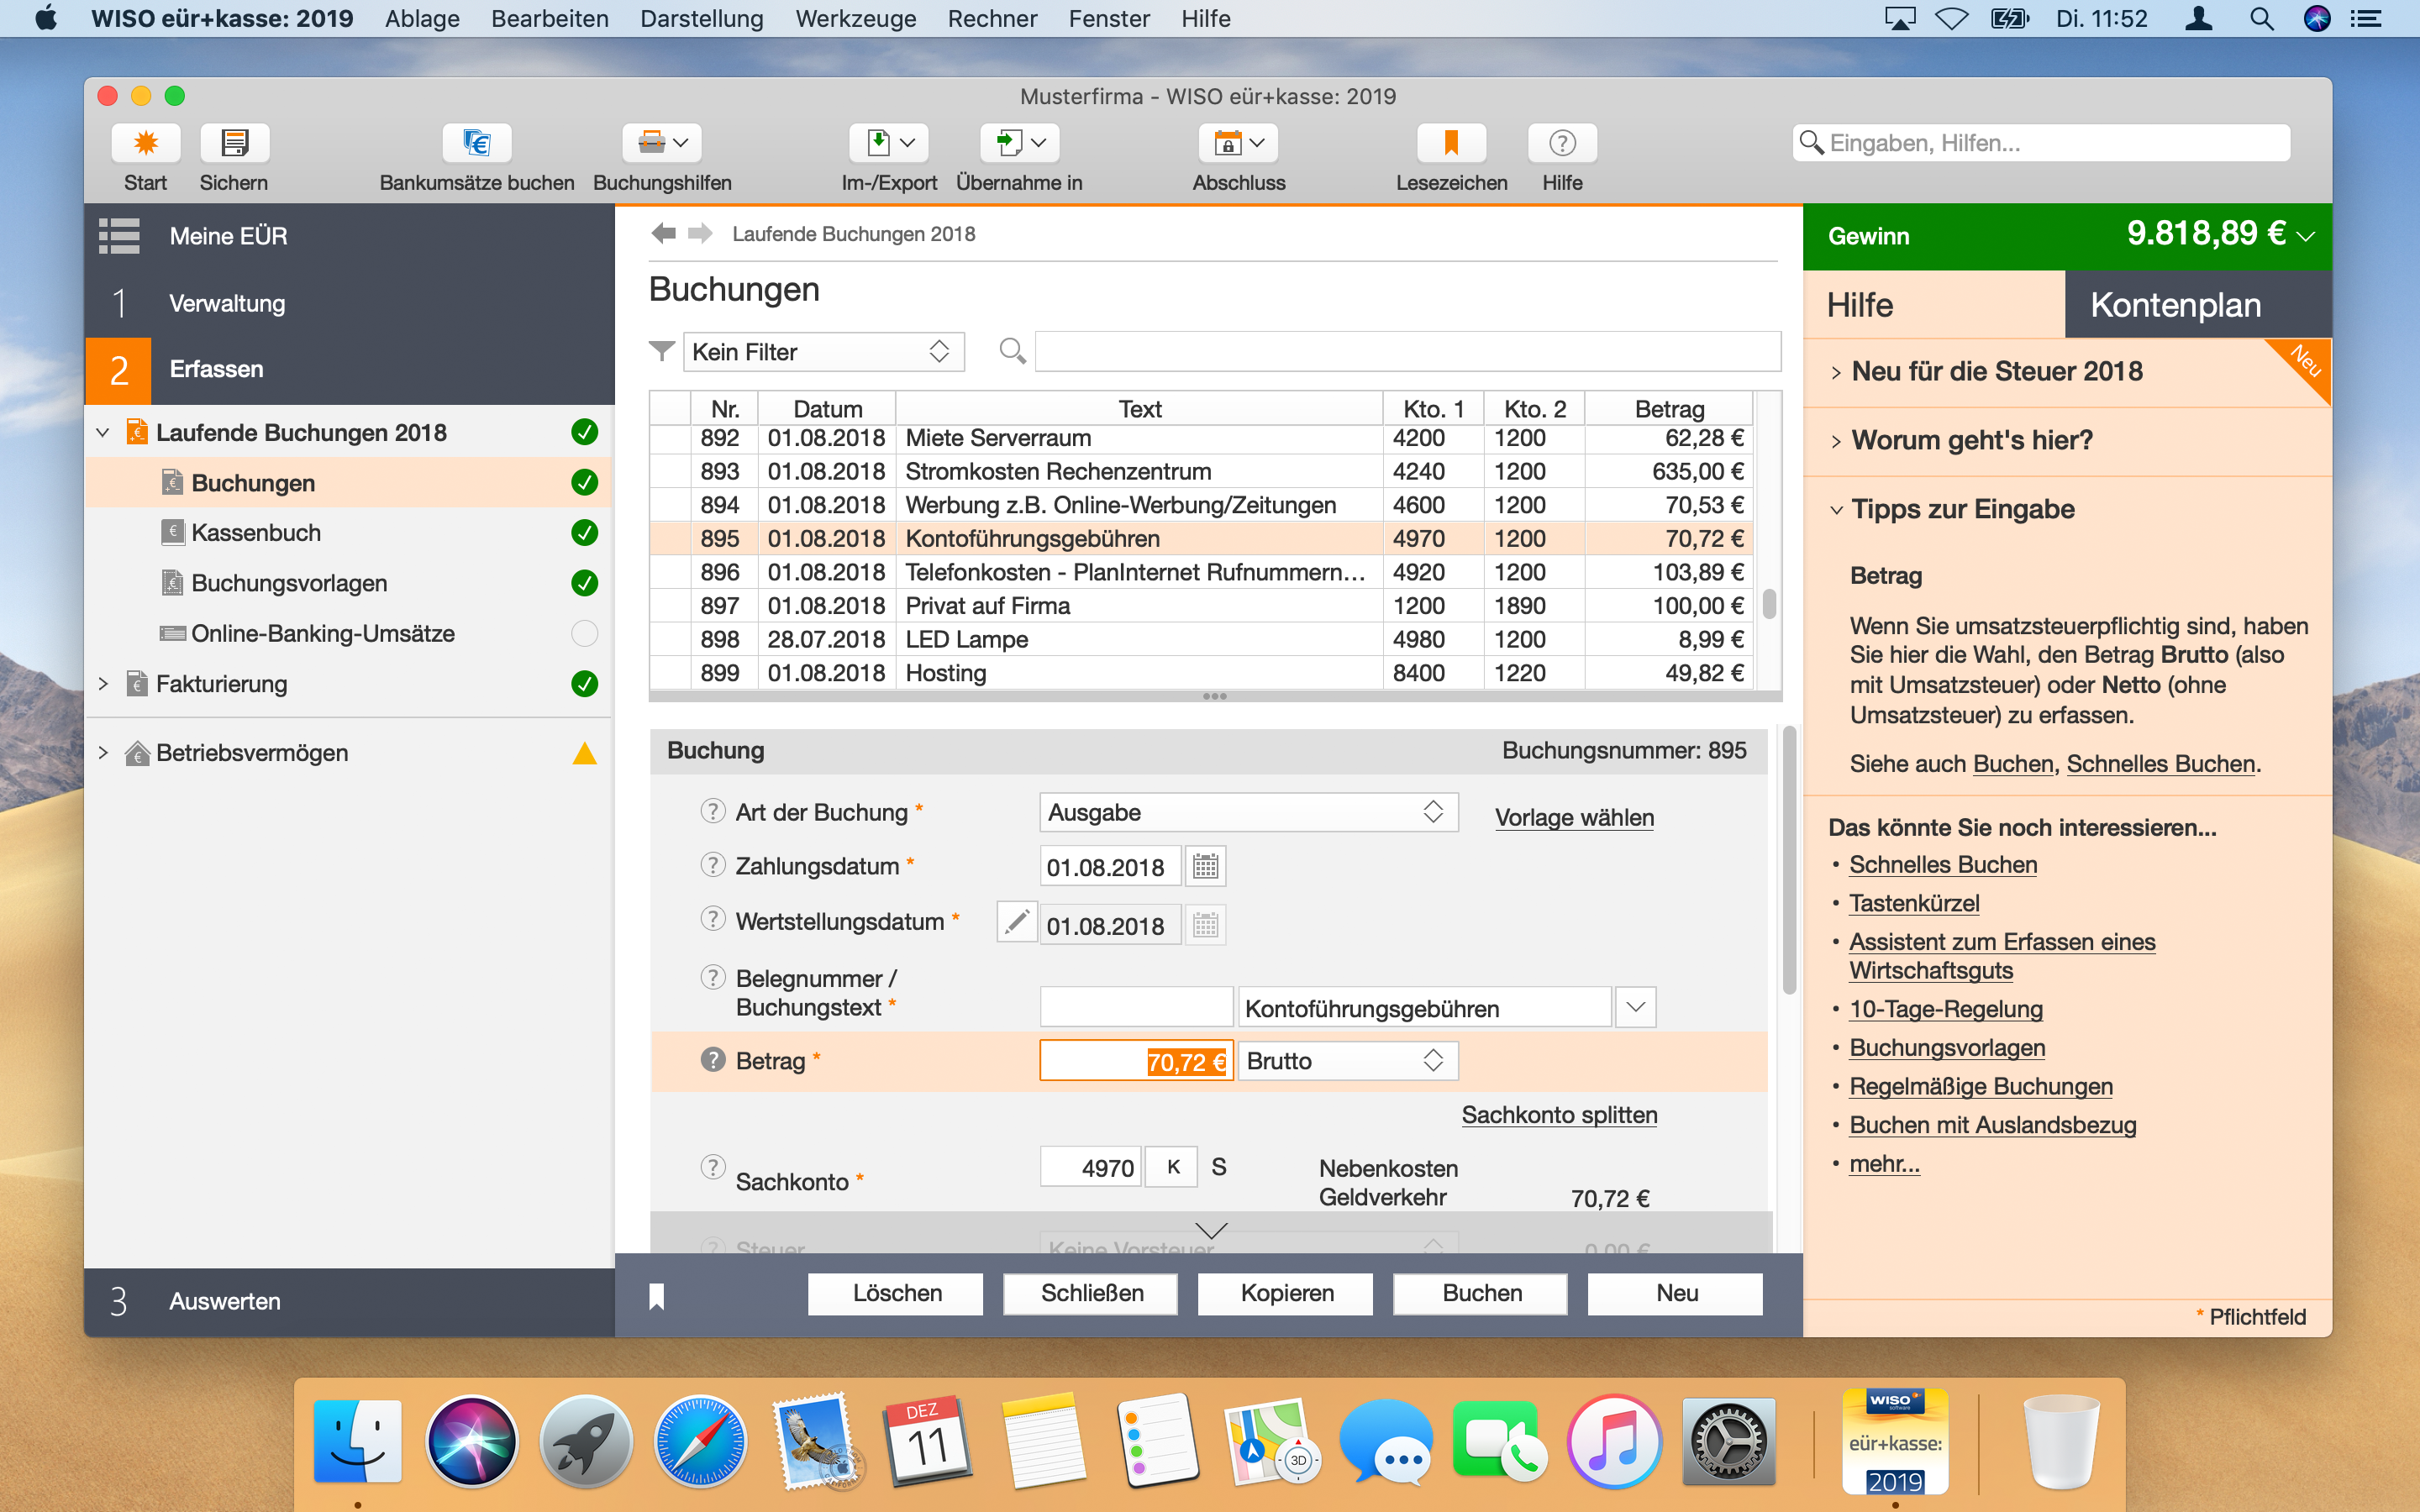Image resolution: width=2420 pixels, height=1512 pixels.
Task: Open the Art der Buchung dropdown
Action: pos(1247,812)
